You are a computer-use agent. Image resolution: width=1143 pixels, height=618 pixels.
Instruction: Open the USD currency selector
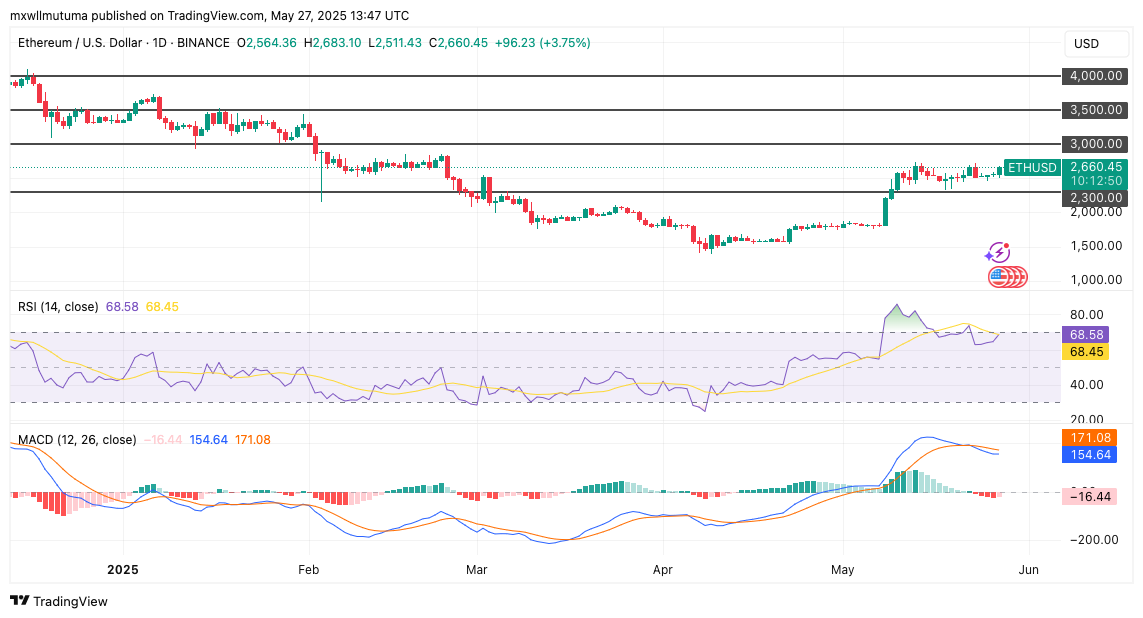coord(1086,44)
